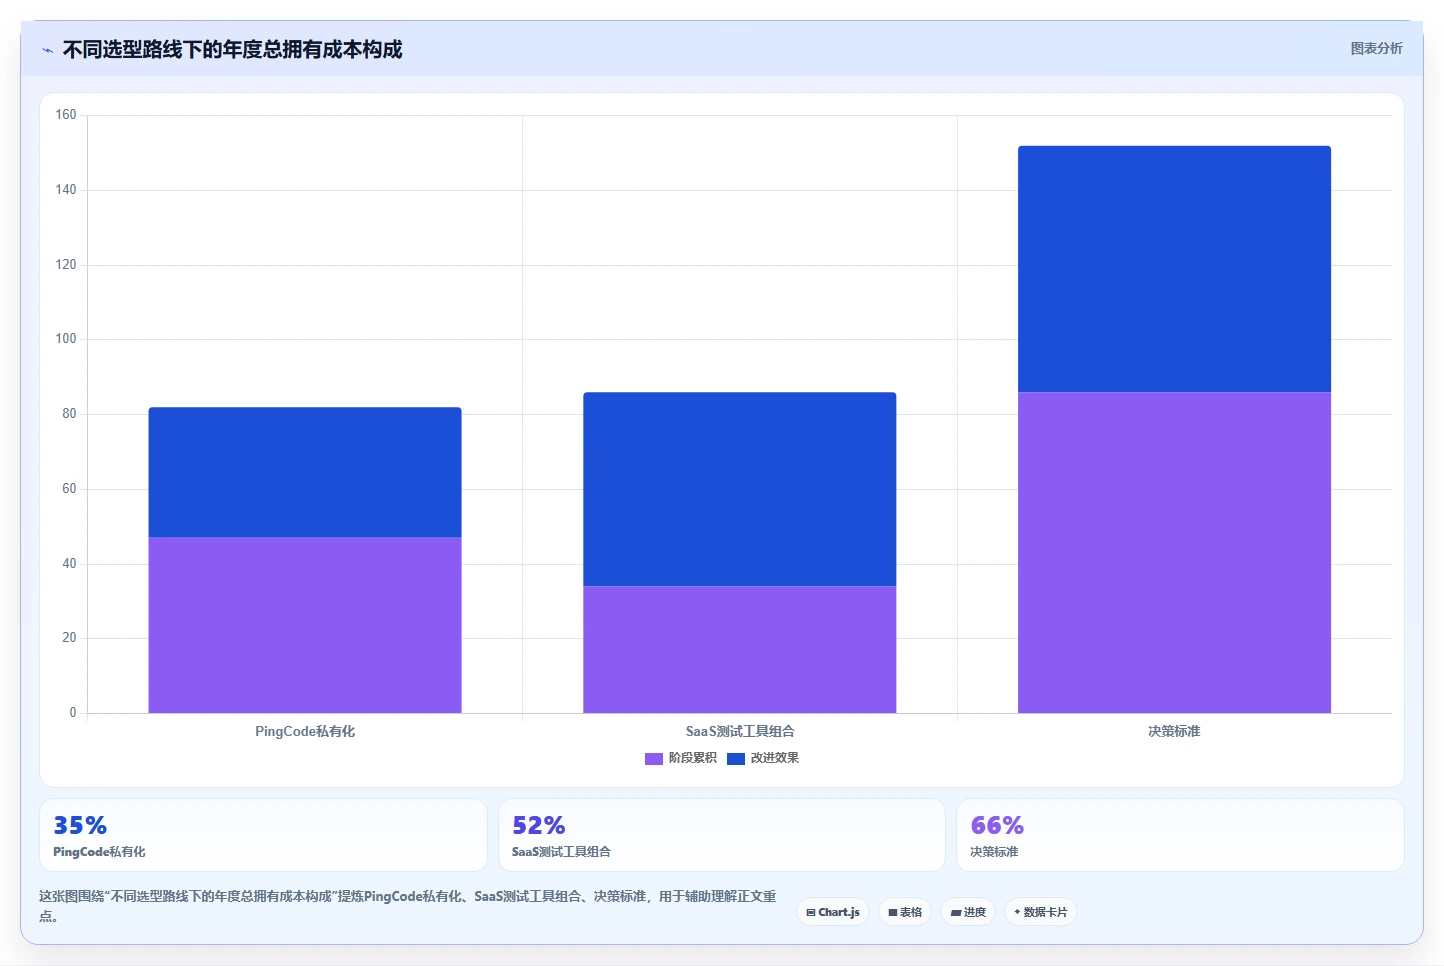1444x966 pixels.
Task: Click the 阶段累积 legend label
Action: click(x=693, y=758)
